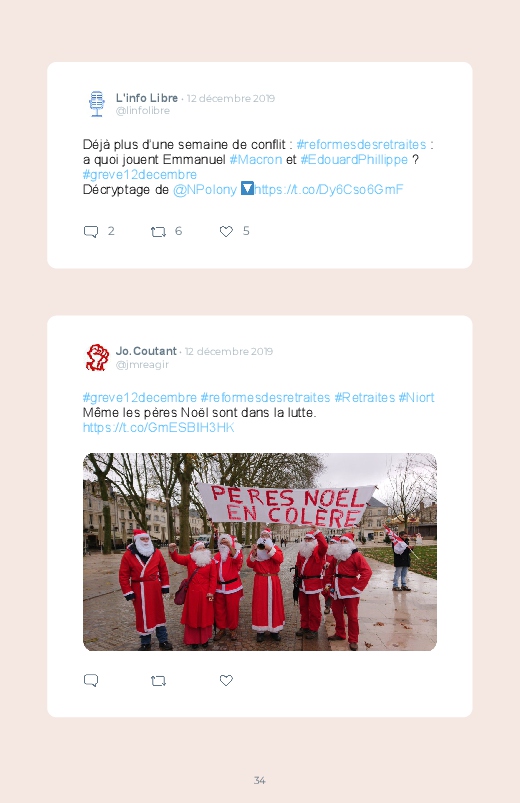This screenshot has height=803, width=520.
Task: Retweet the Jo.Coutant Pères Noël tweet
Action: pos(158,681)
